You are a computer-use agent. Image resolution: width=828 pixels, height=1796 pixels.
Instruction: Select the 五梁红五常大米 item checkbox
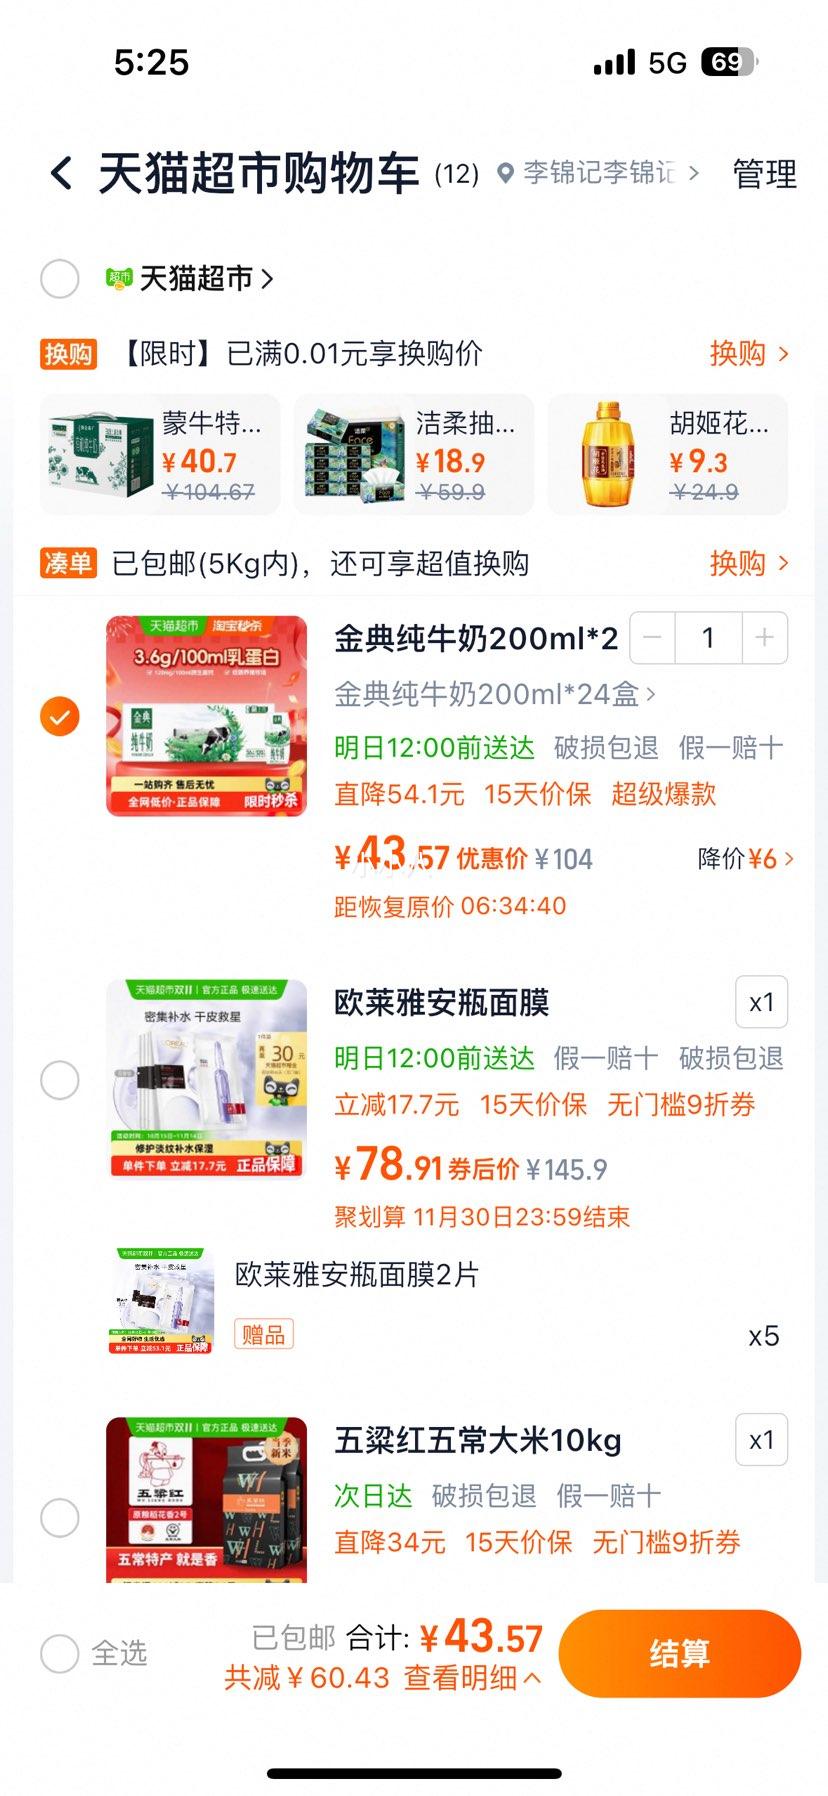pyautogui.click(x=60, y=1518)
